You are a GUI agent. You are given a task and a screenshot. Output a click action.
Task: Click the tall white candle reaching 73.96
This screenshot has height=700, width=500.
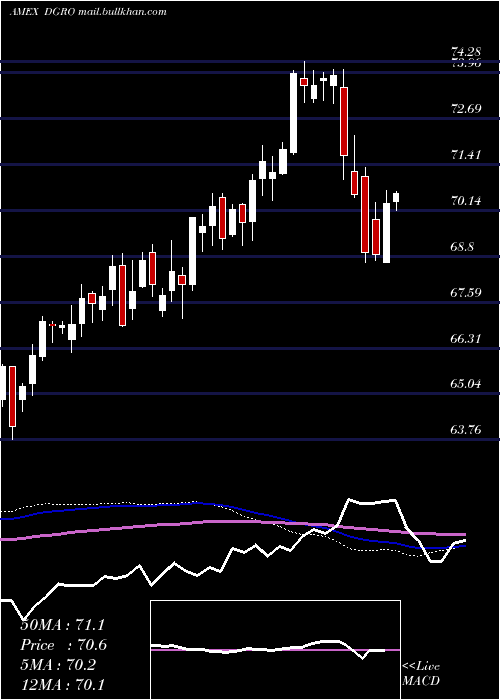(293, 113)
